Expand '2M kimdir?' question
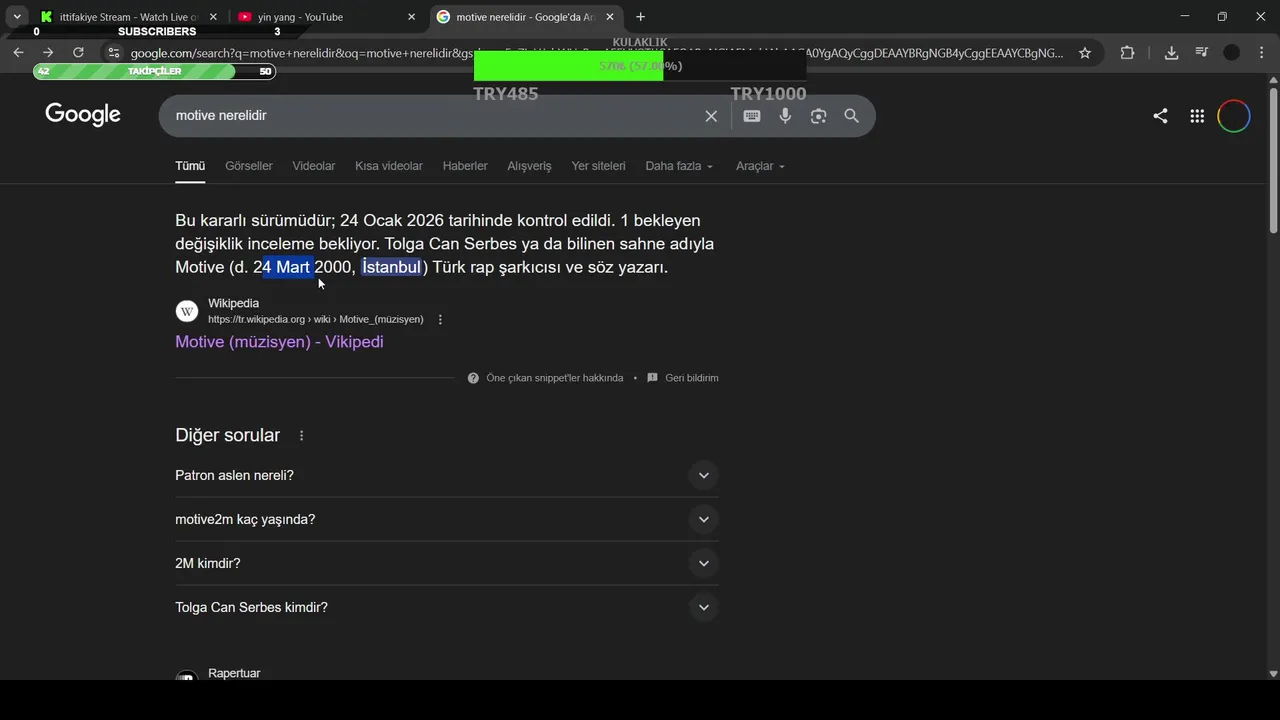Image resolution: width=1280 pixels, height=720 pixels. [x=447, y=563]
